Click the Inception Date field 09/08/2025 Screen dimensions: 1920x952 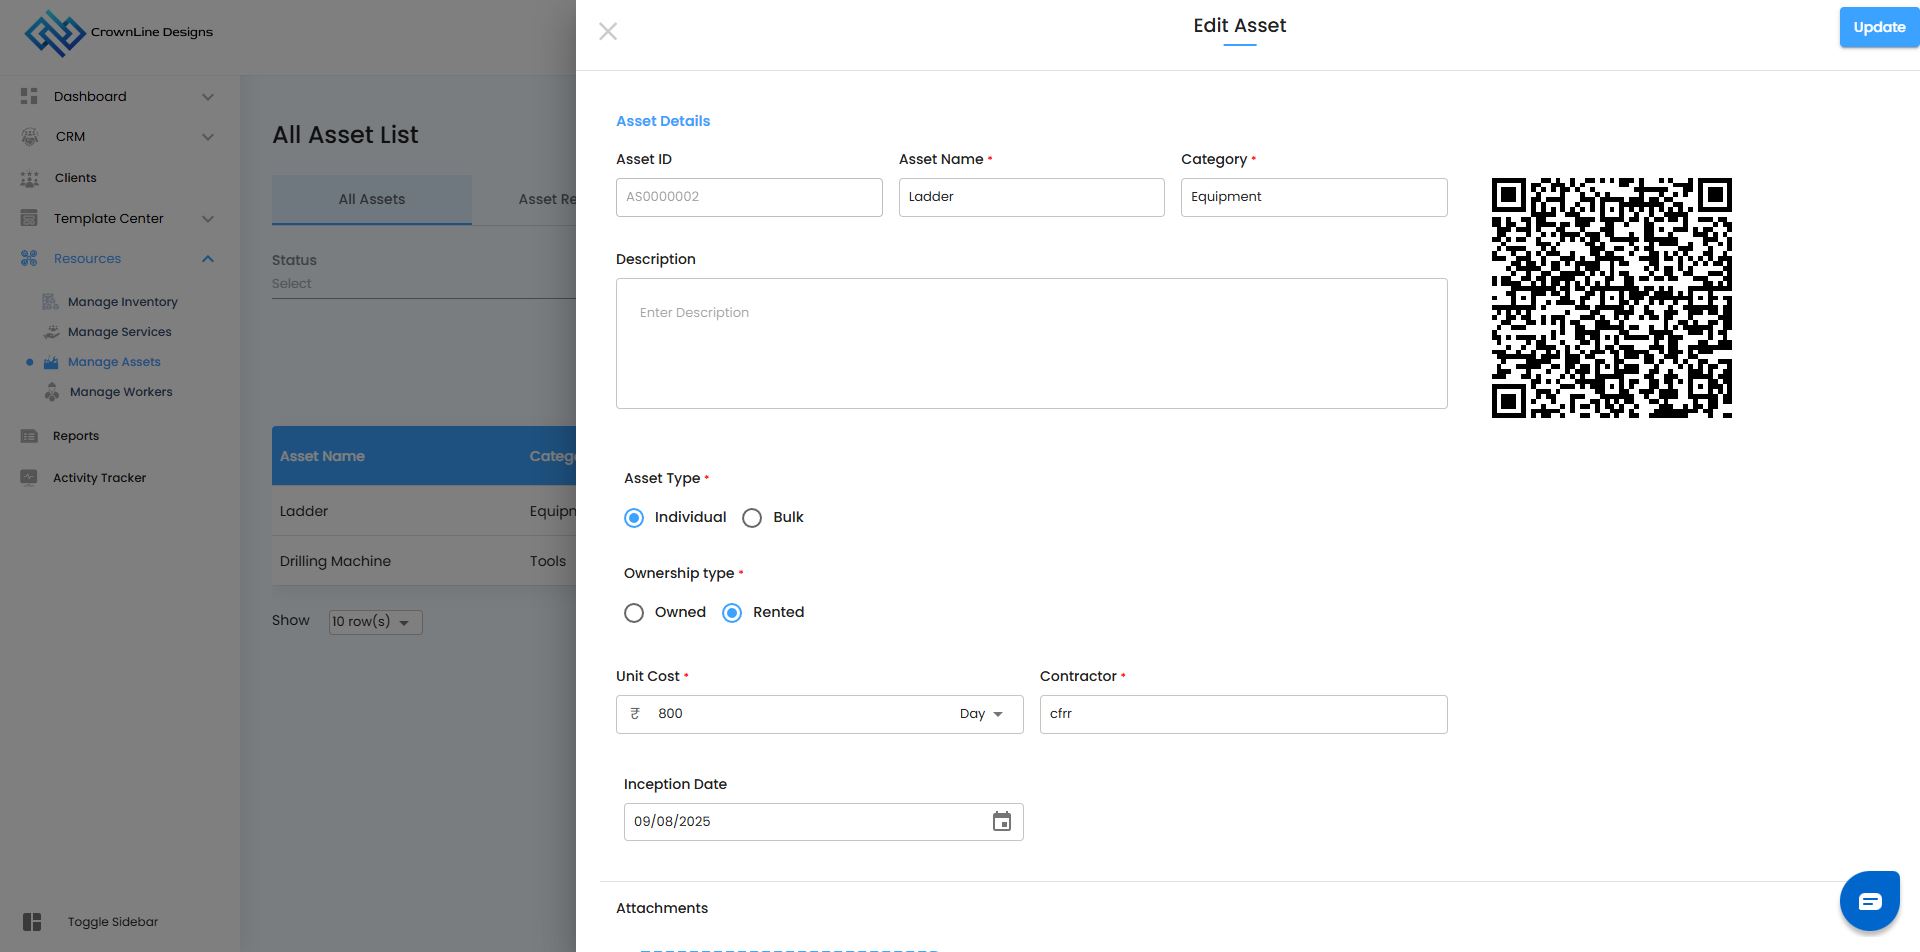(x=824, y=822)
